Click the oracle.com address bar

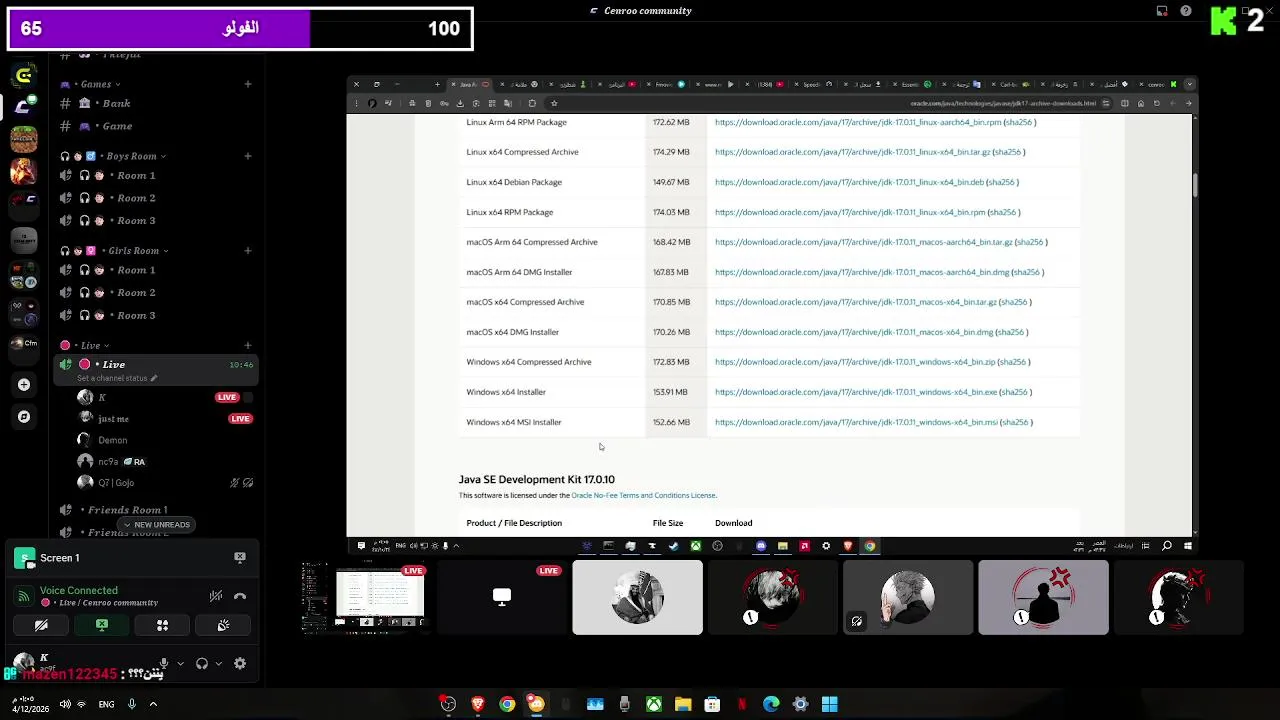click(x=1003, y=103)
